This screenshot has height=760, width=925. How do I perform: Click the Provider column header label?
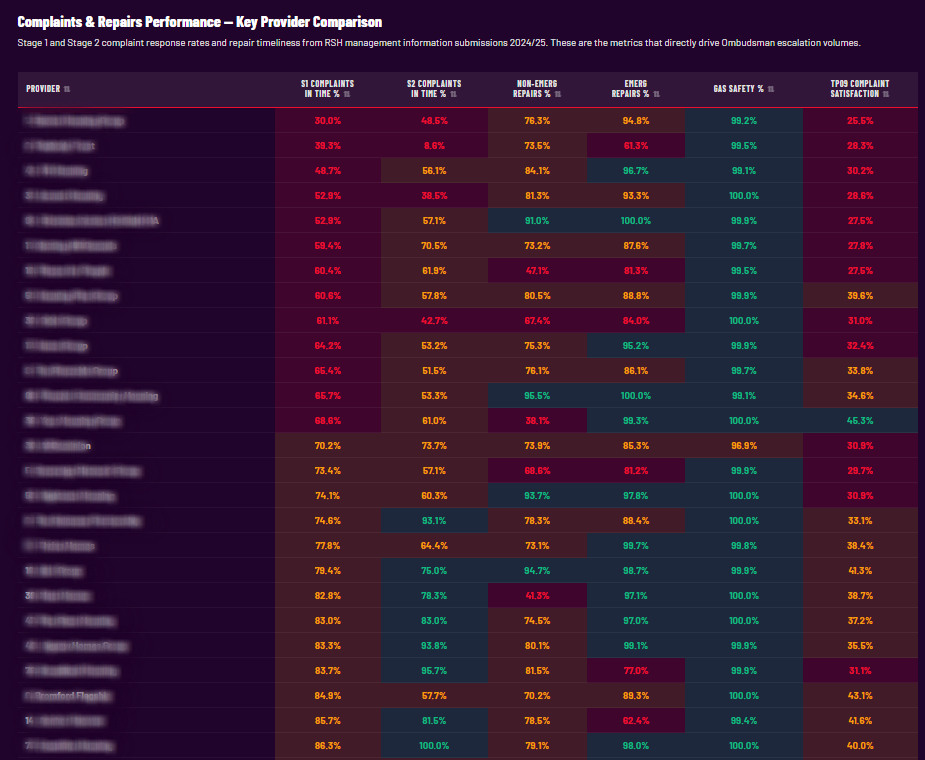pyautogui.click(x=43, y=89)
